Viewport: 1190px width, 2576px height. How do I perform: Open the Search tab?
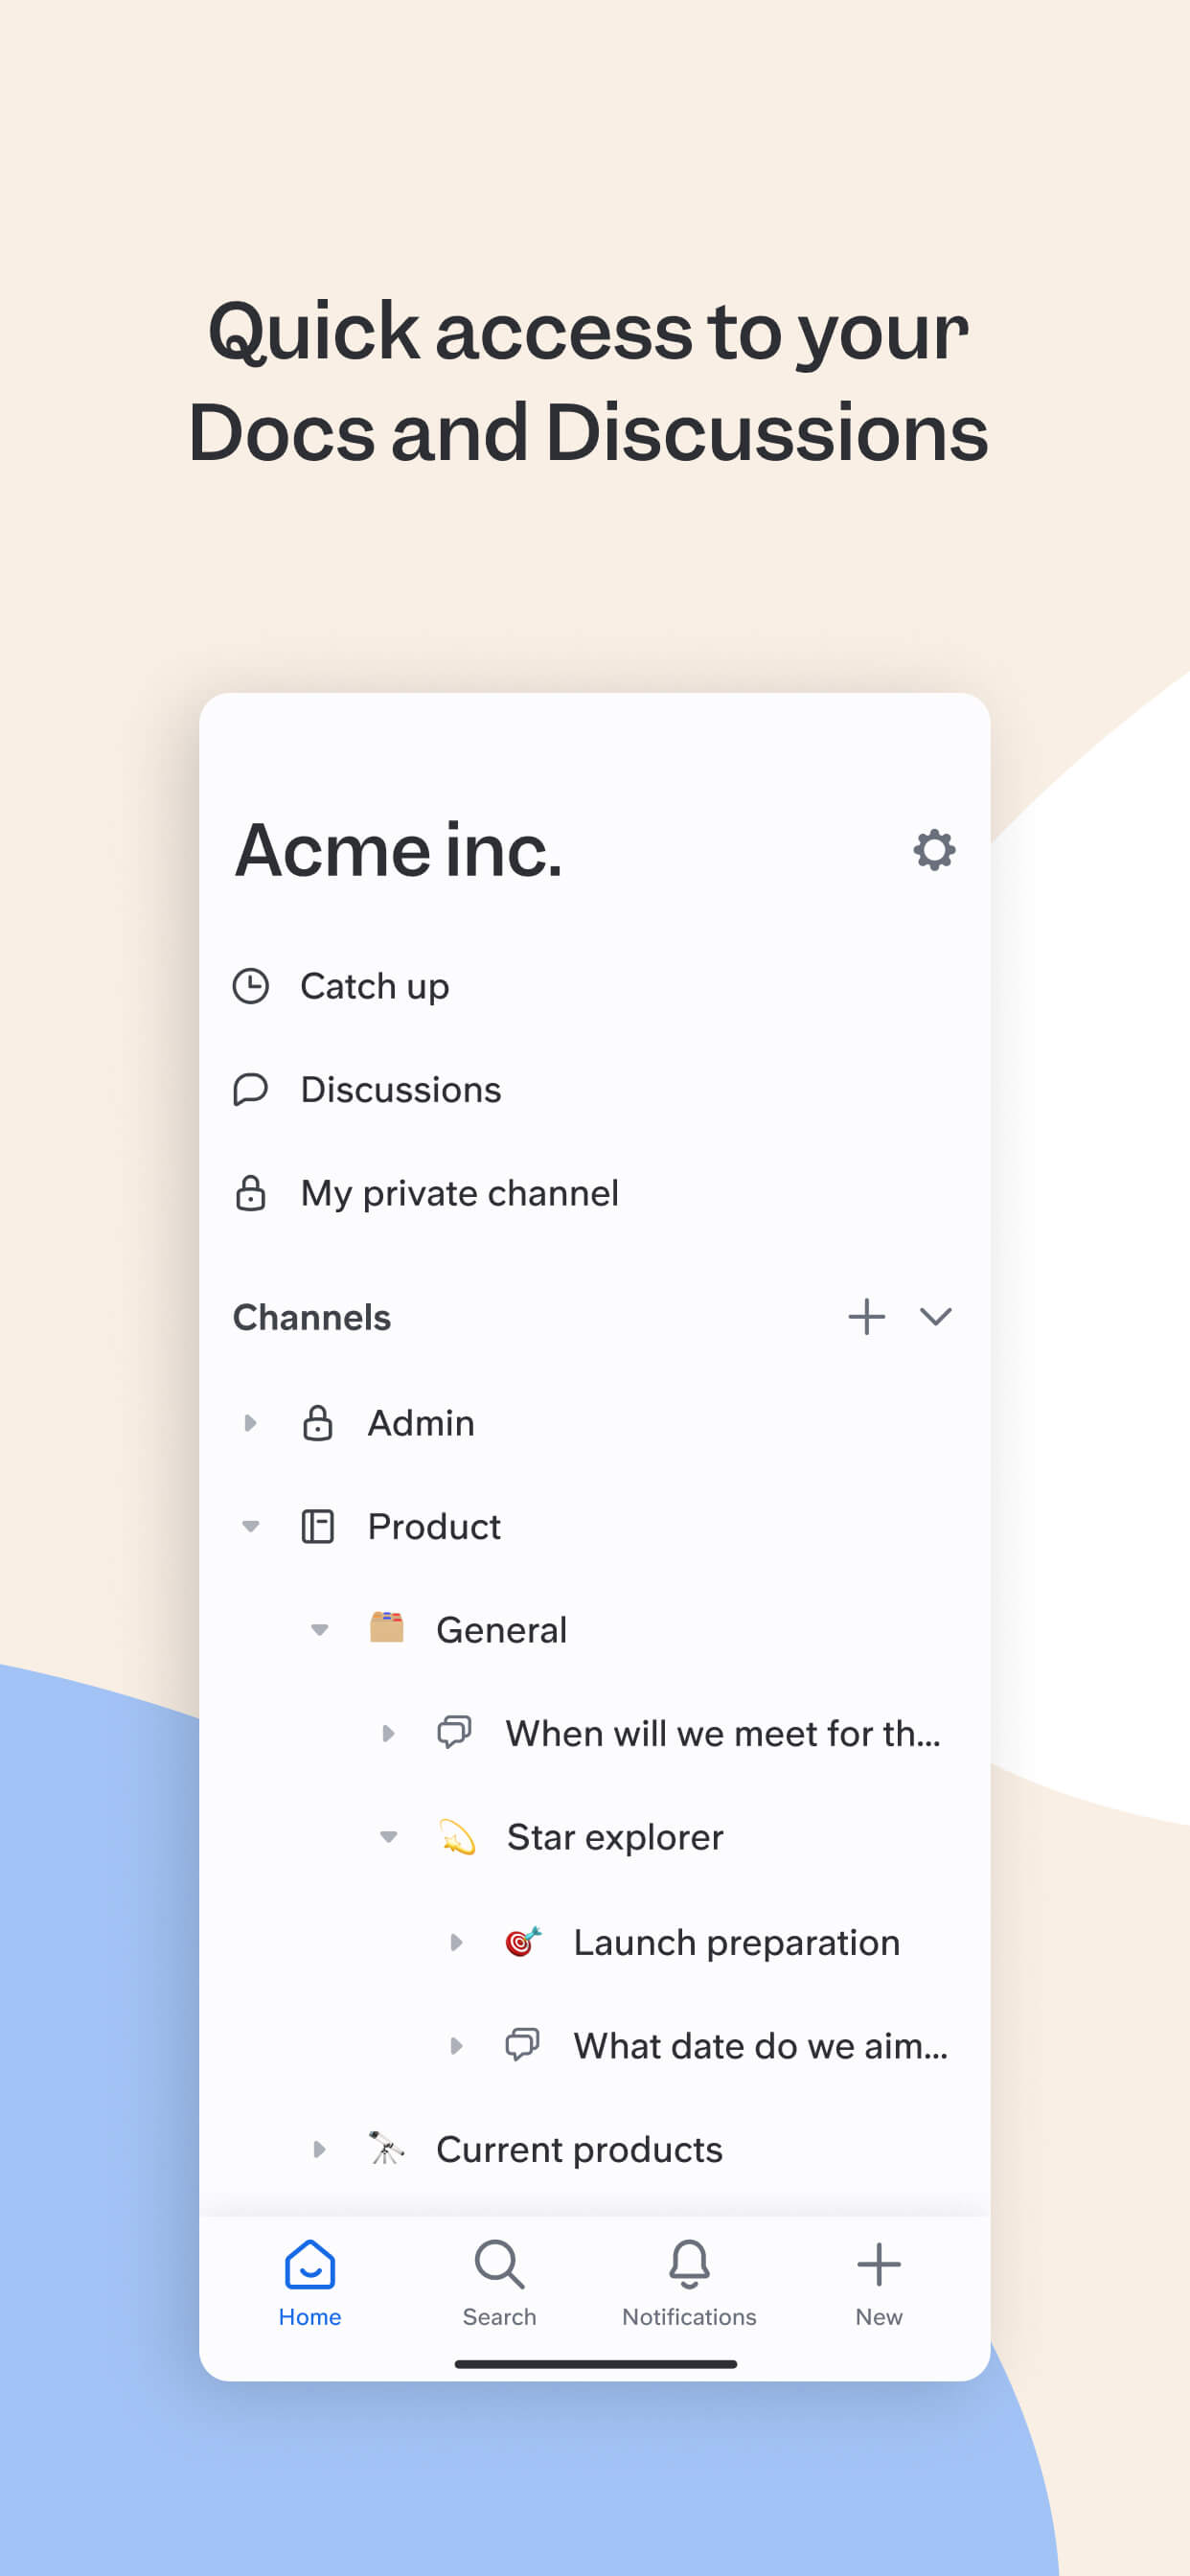pos(499,2283)
